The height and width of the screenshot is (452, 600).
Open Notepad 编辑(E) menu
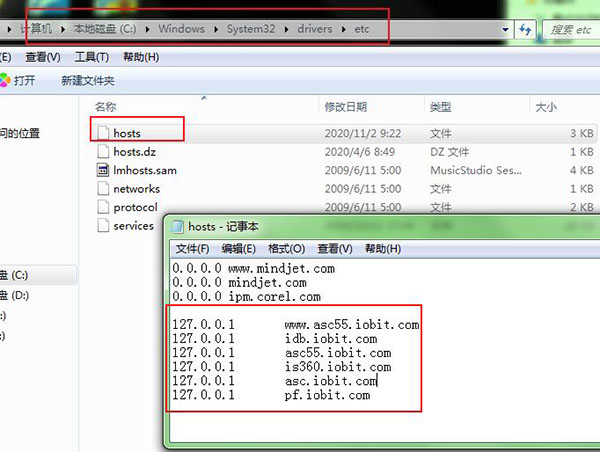pyautogui.click(x=239, y=249)
